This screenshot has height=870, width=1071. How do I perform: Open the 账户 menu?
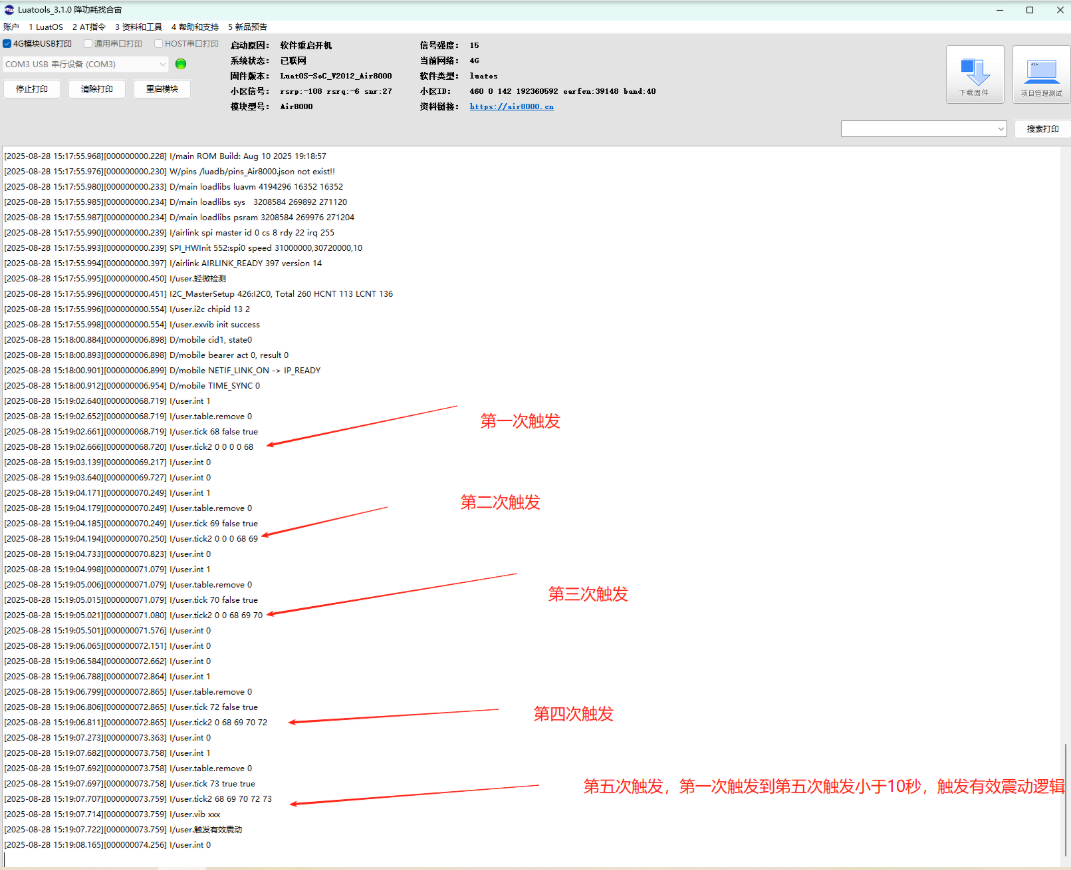pyautogui.click(x=12, y=26)
